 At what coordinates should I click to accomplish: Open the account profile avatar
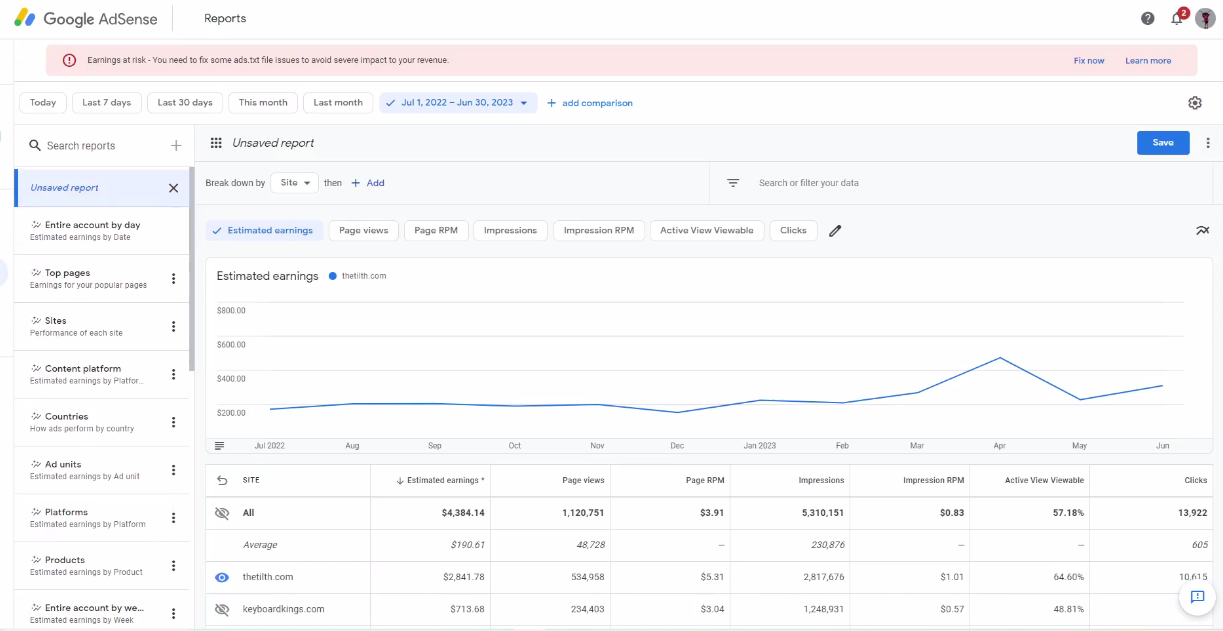click(1206, 19)
